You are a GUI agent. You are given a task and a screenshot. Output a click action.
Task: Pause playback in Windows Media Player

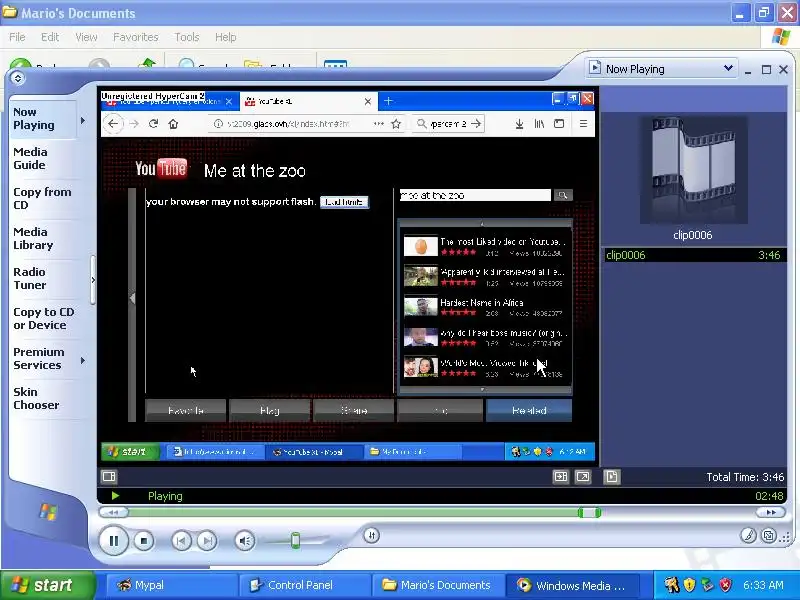tap(113, 540)
